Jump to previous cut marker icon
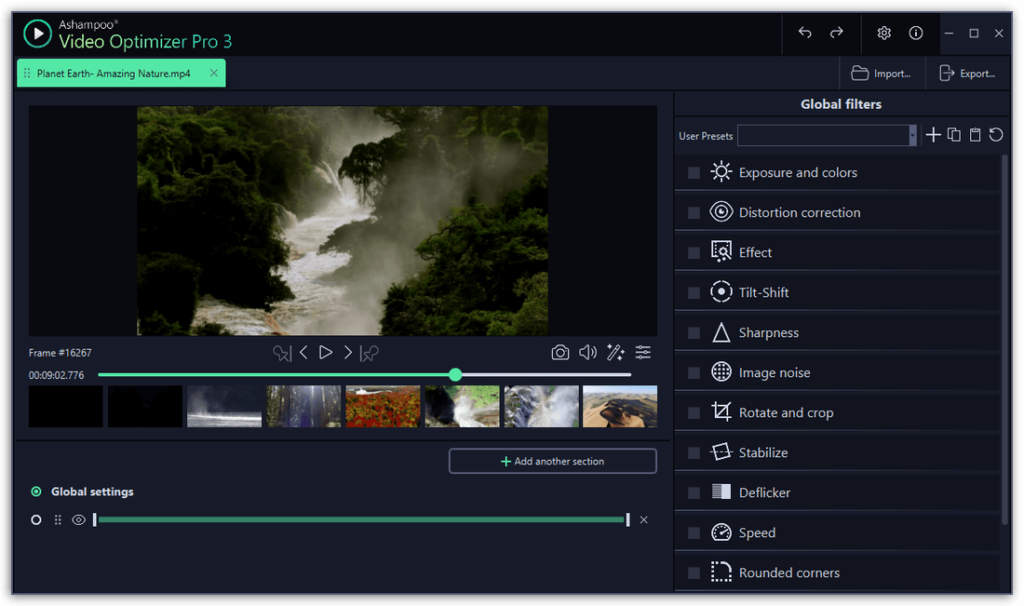The height and width of the screenshot is (606, 1024). [x=282, y=353]
